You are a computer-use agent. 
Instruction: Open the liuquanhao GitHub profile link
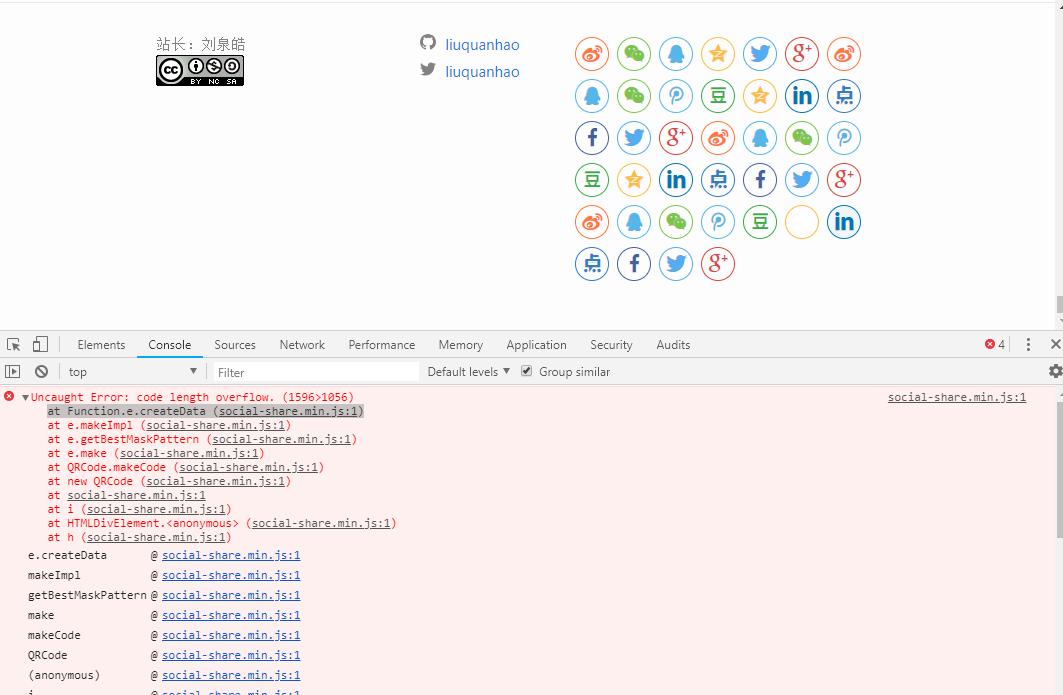coord(482,45)
